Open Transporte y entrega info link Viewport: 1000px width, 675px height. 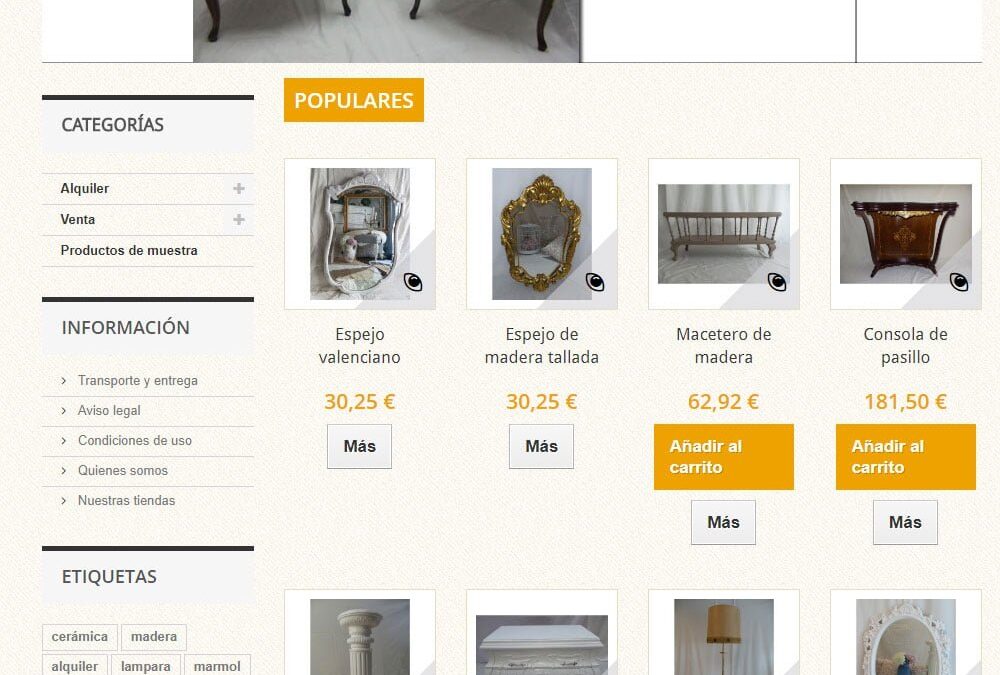tap(138, 380)
